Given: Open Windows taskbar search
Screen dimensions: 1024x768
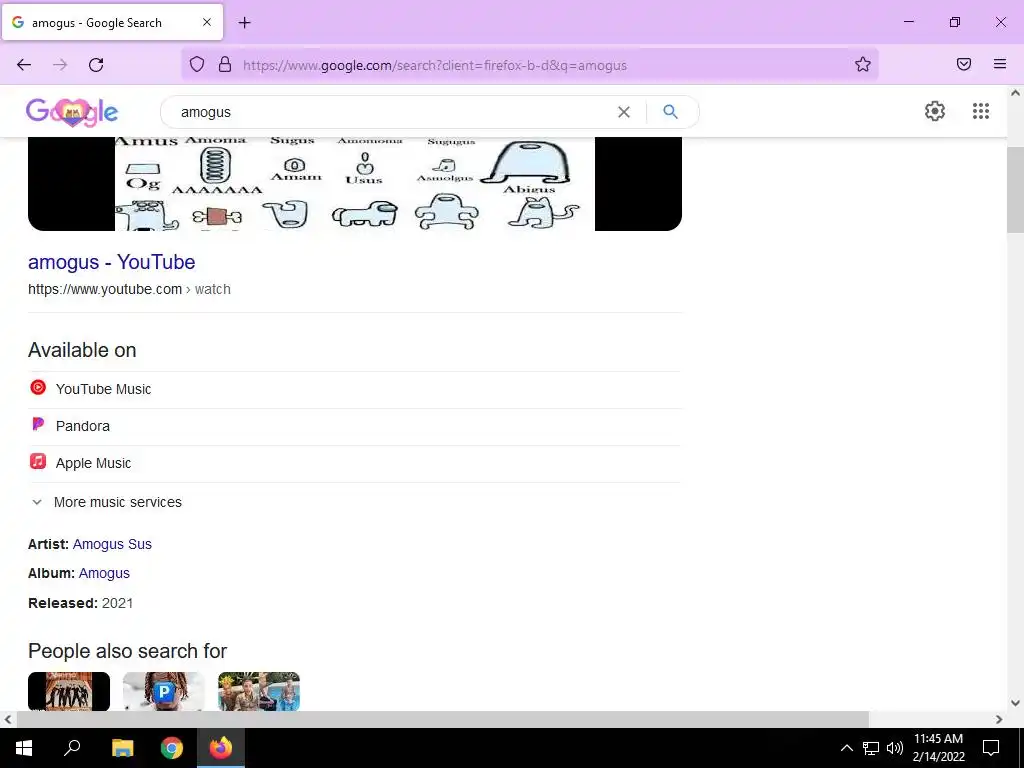Looking at the screenshot, I should [72, 748].
